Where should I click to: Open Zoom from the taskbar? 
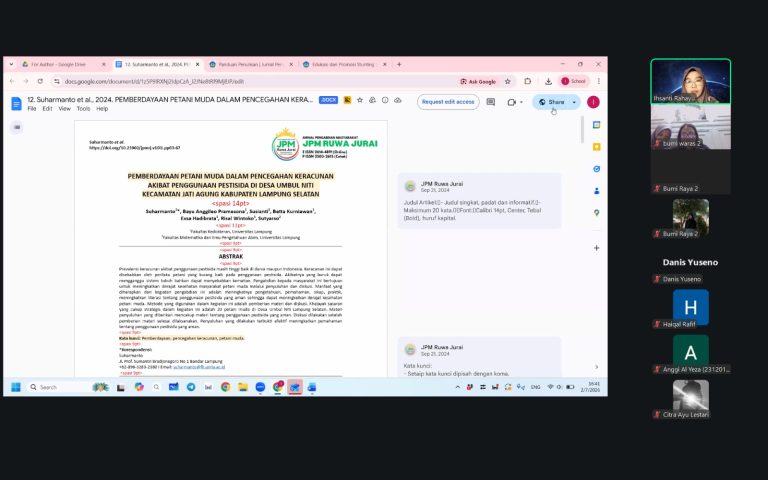pos(260,387)
